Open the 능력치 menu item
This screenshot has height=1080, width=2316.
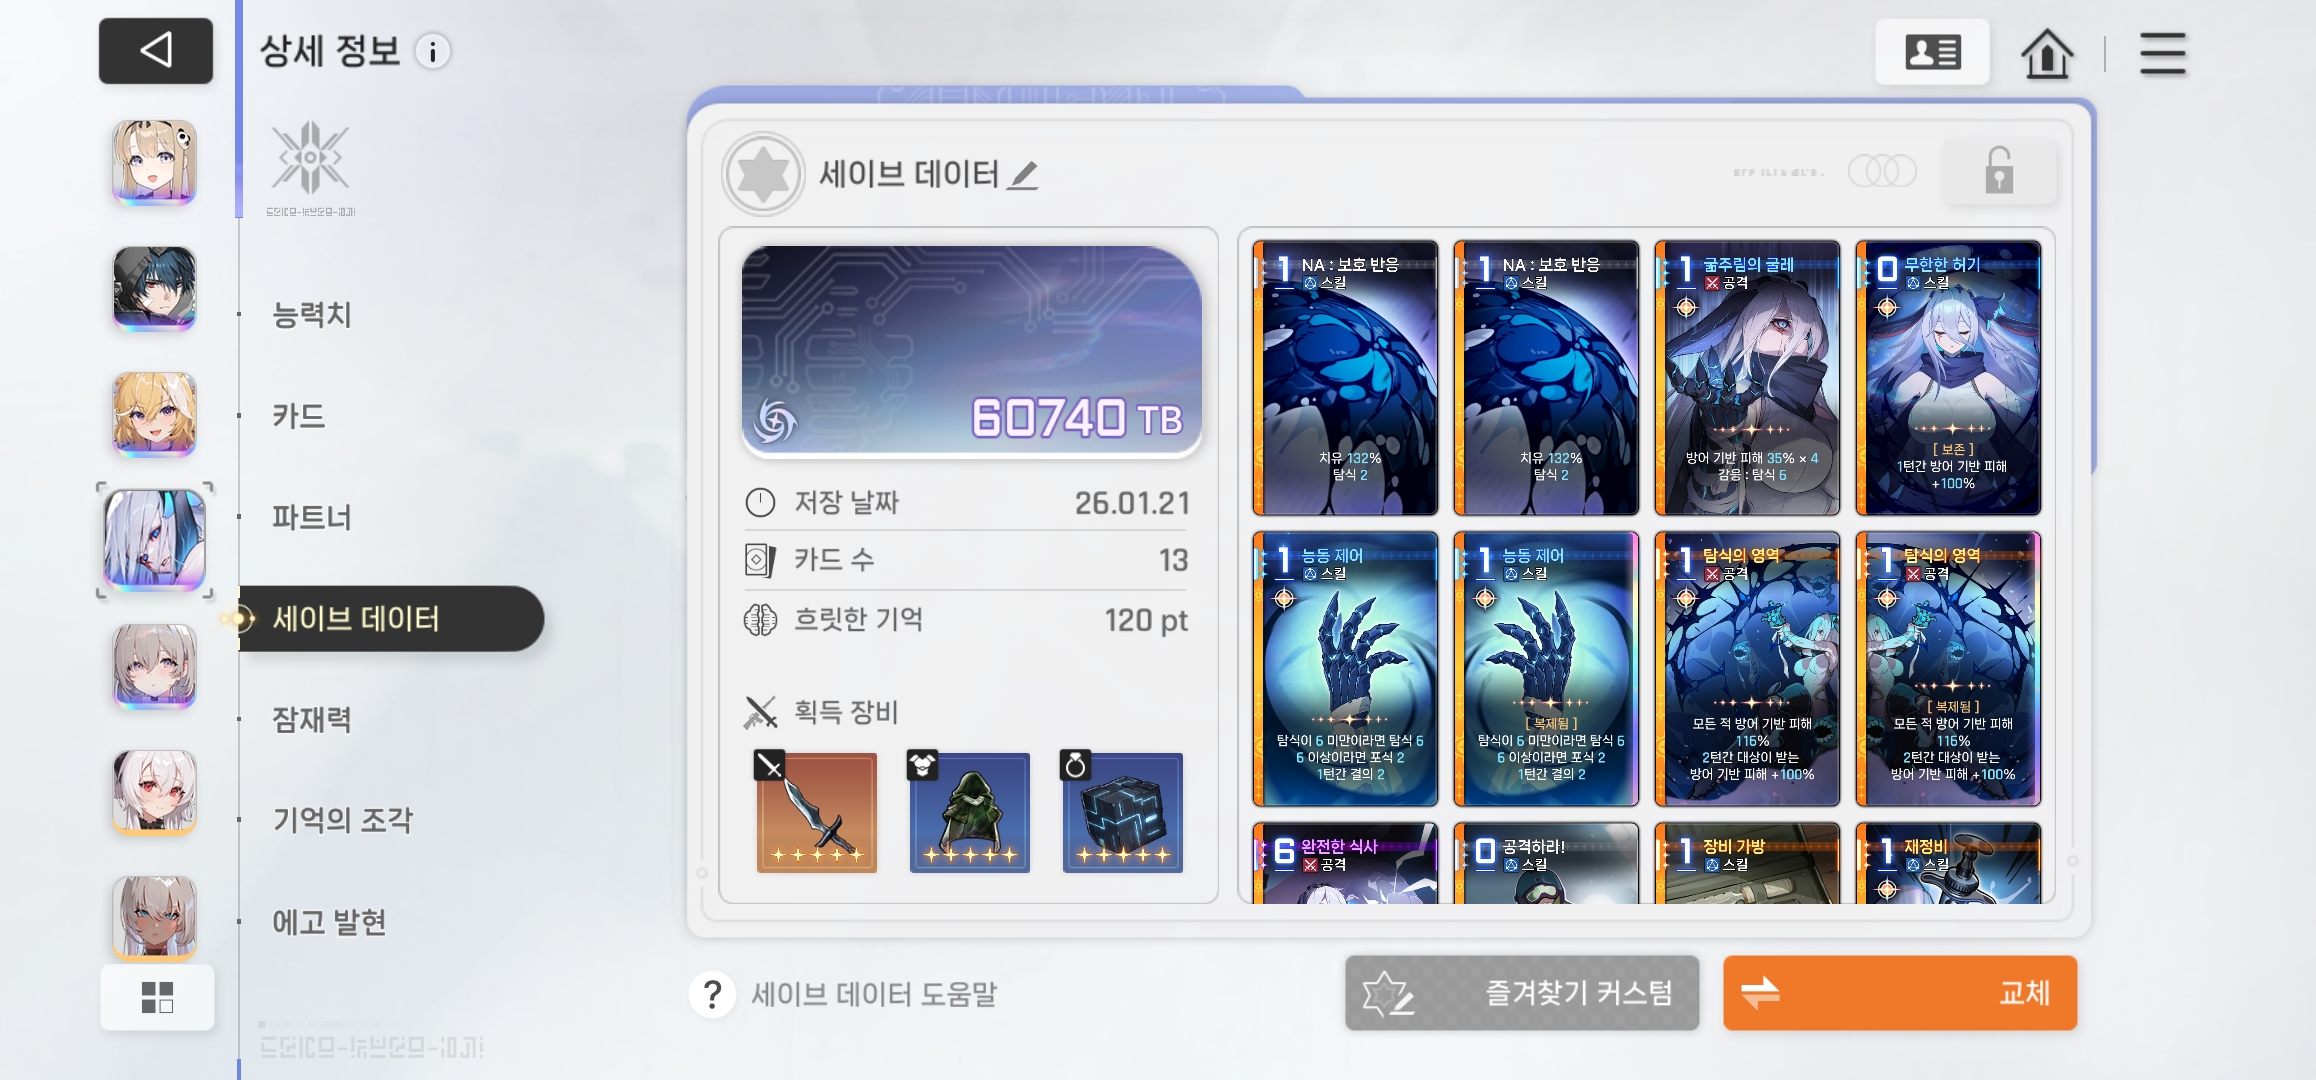point(312,315)
